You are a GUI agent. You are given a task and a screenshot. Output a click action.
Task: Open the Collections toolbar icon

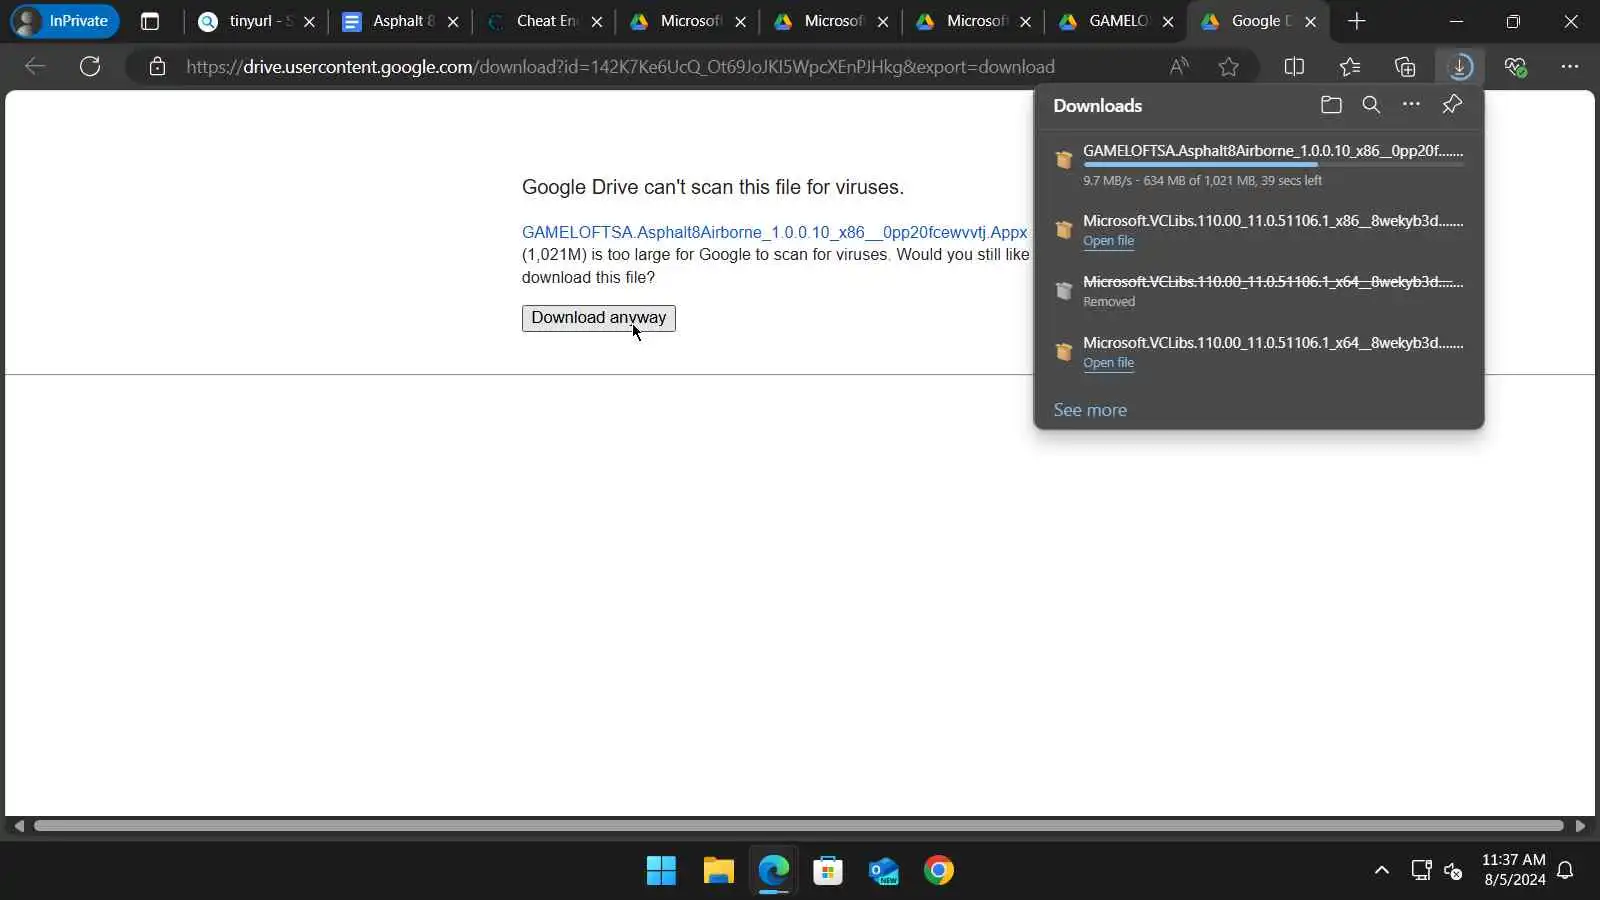pos(1405,67)
